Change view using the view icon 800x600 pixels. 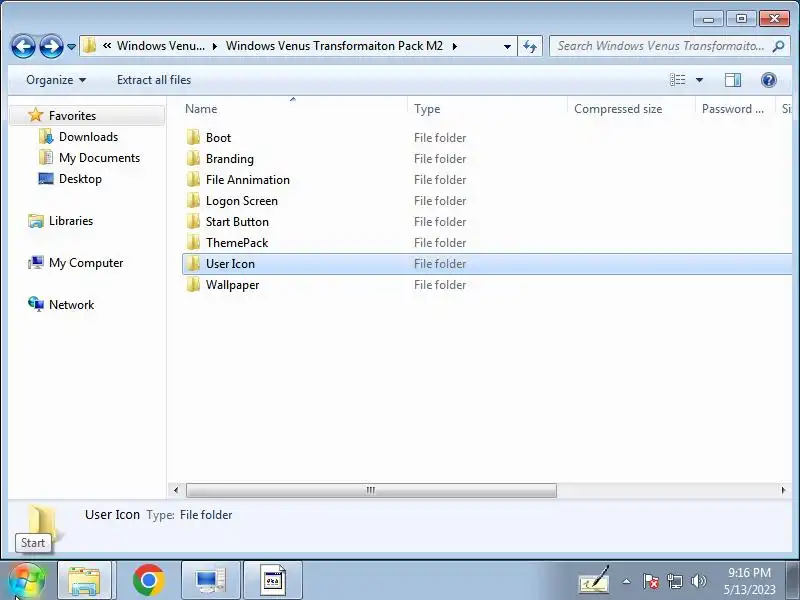[x=678, y=80]
